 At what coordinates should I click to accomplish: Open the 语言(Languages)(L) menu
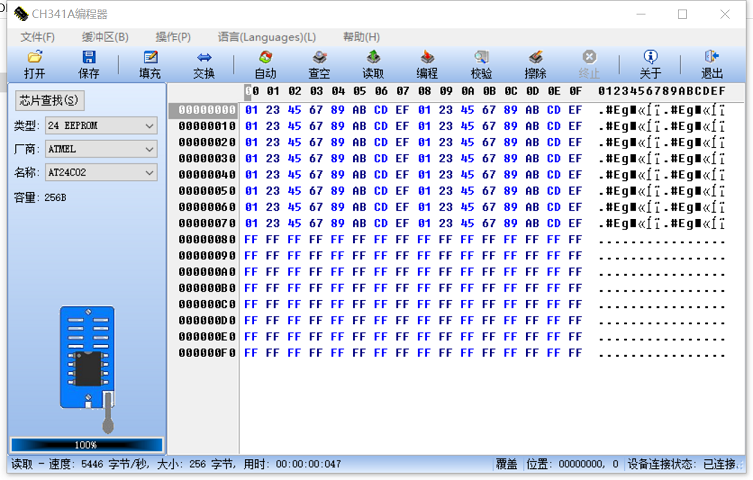click(x=267, y=37)
